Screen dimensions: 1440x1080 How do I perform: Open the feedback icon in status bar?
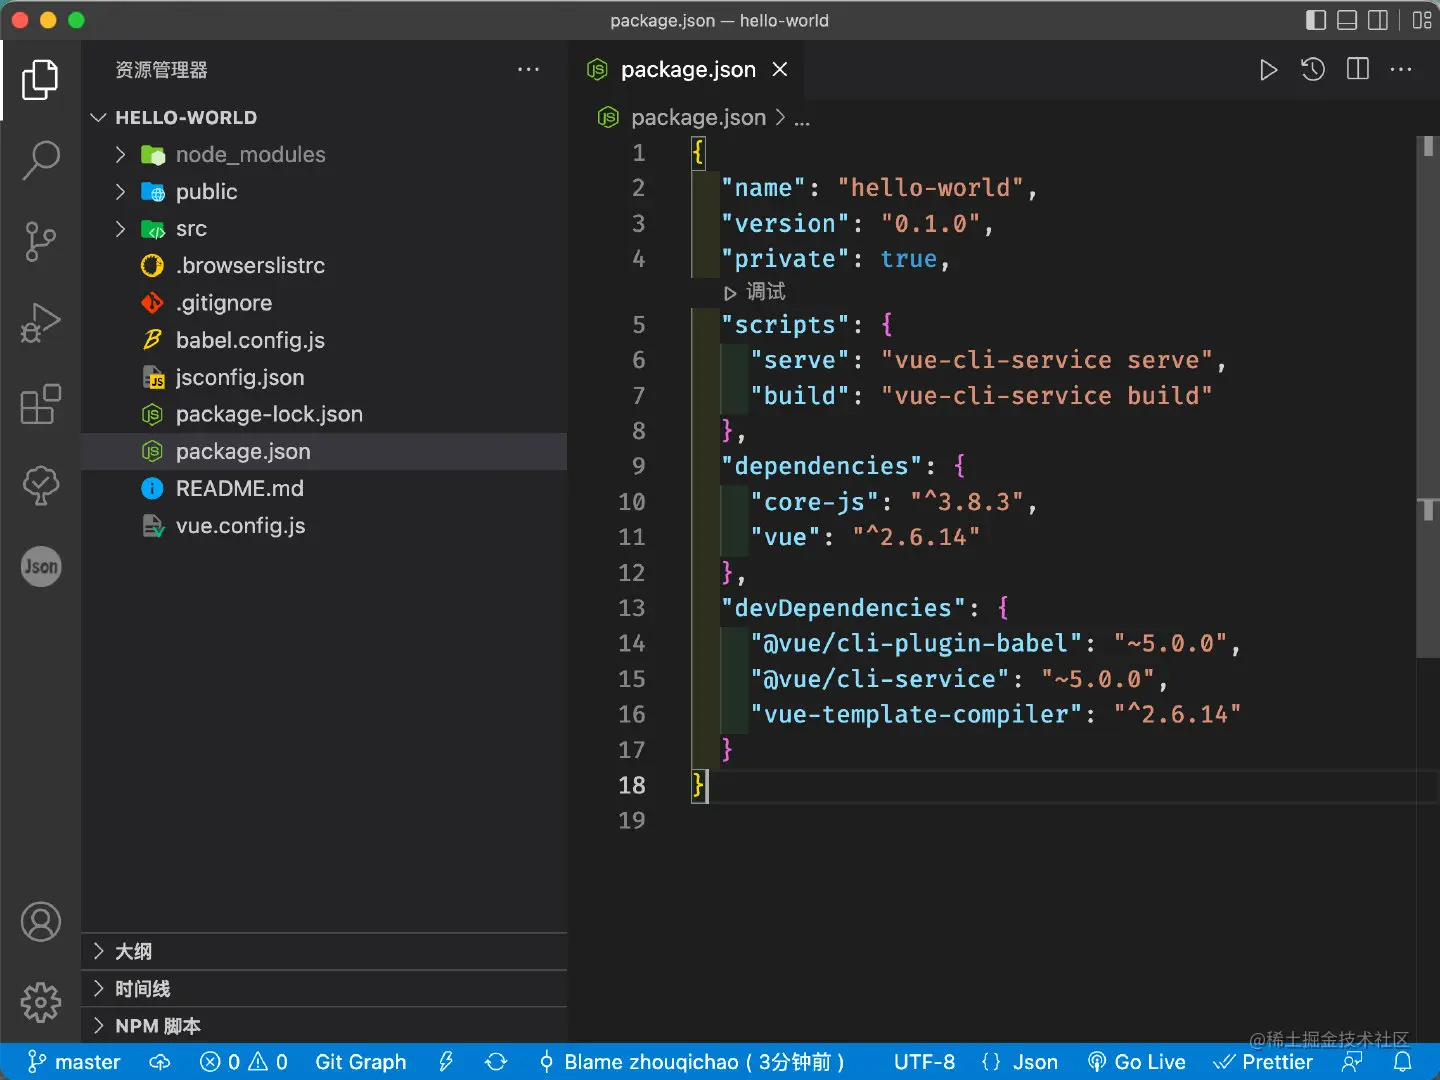[1353, 1062]
